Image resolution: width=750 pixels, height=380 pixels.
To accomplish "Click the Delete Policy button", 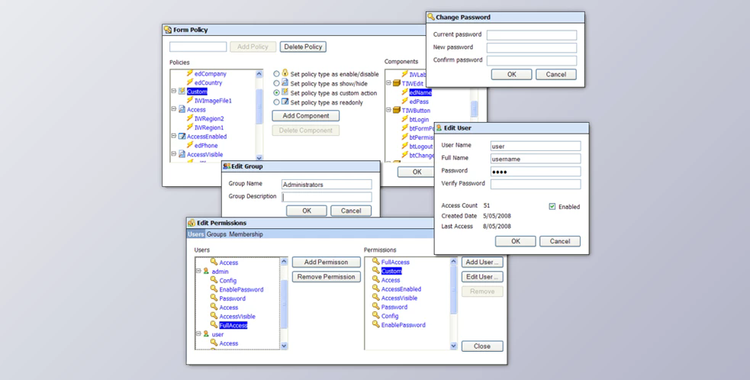I will [303, 47].
